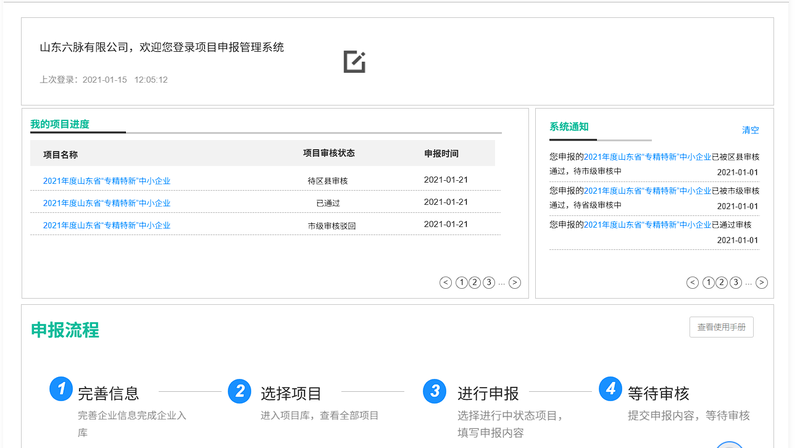Viewport: 800px width, 448px height.
Task: Open project link in the 已通过审核 notification
Action: click(647, 224)
